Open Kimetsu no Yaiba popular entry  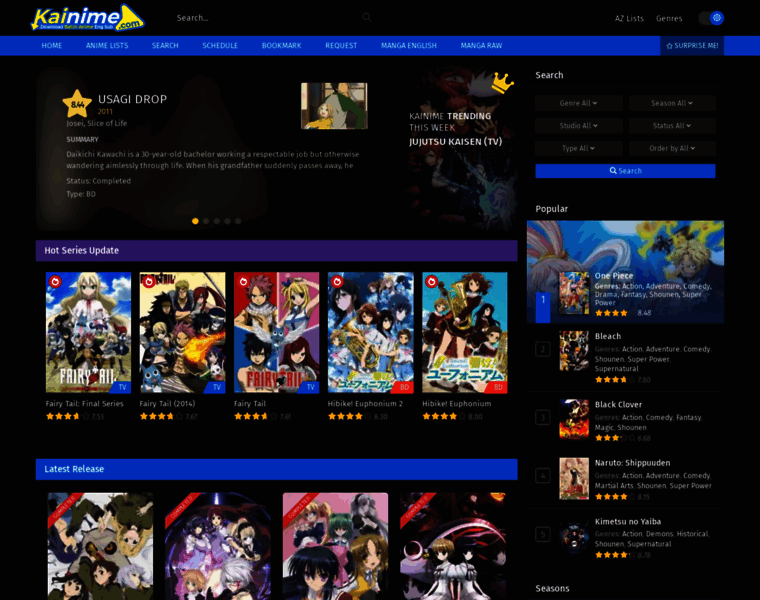(628, 521)
